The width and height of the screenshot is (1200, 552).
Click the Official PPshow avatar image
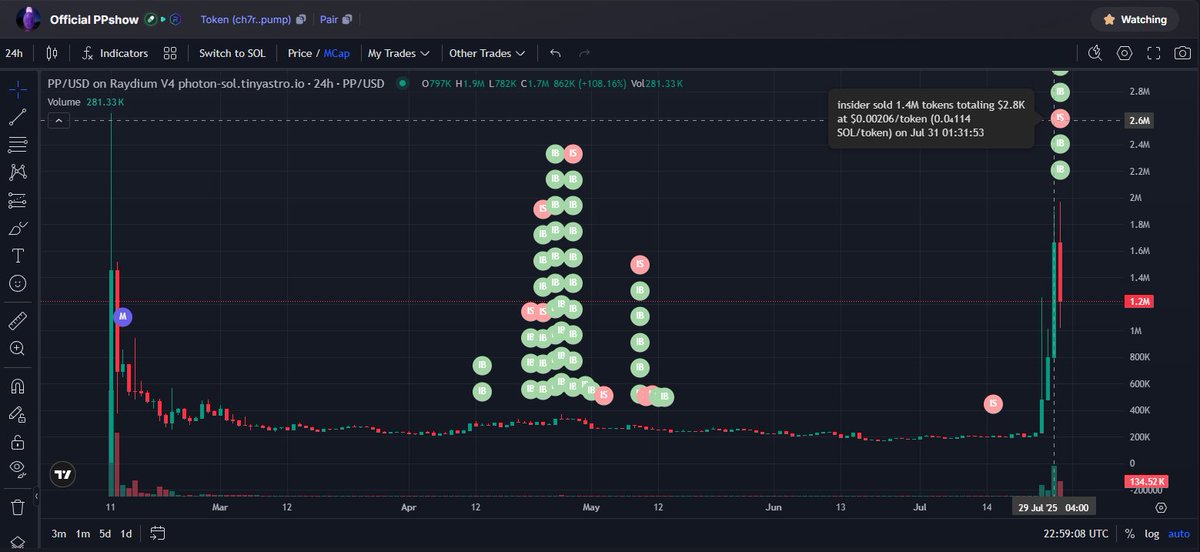pyautogui.click(x=28, y=19)
